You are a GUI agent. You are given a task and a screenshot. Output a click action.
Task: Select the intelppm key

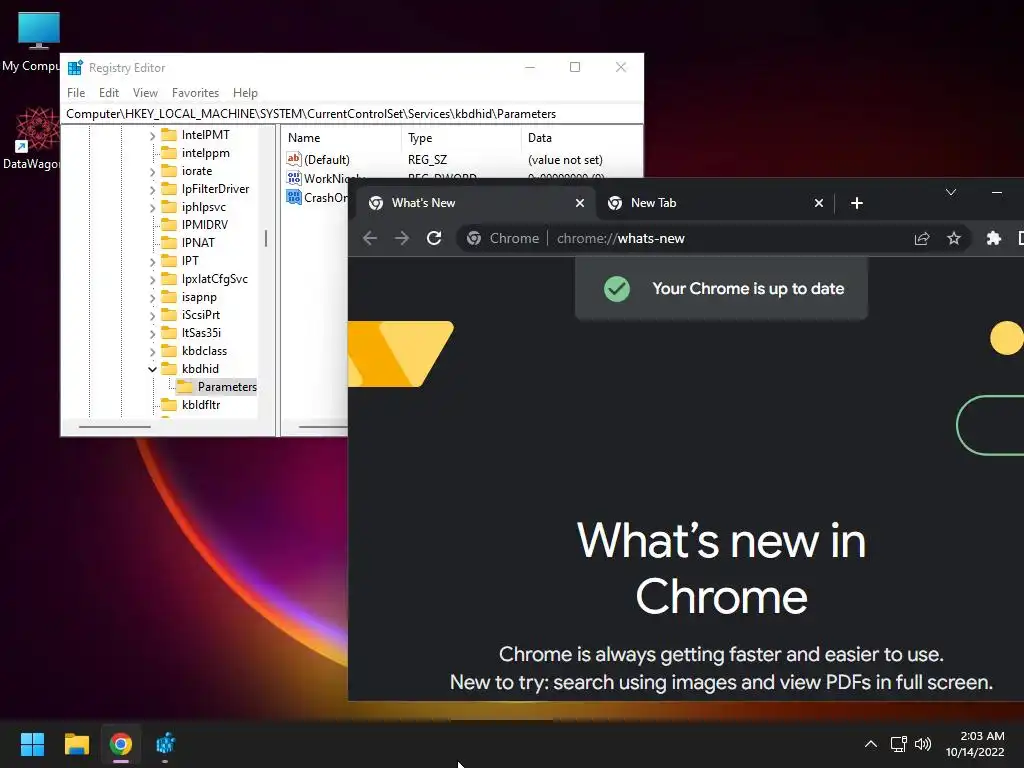[205, 153]
